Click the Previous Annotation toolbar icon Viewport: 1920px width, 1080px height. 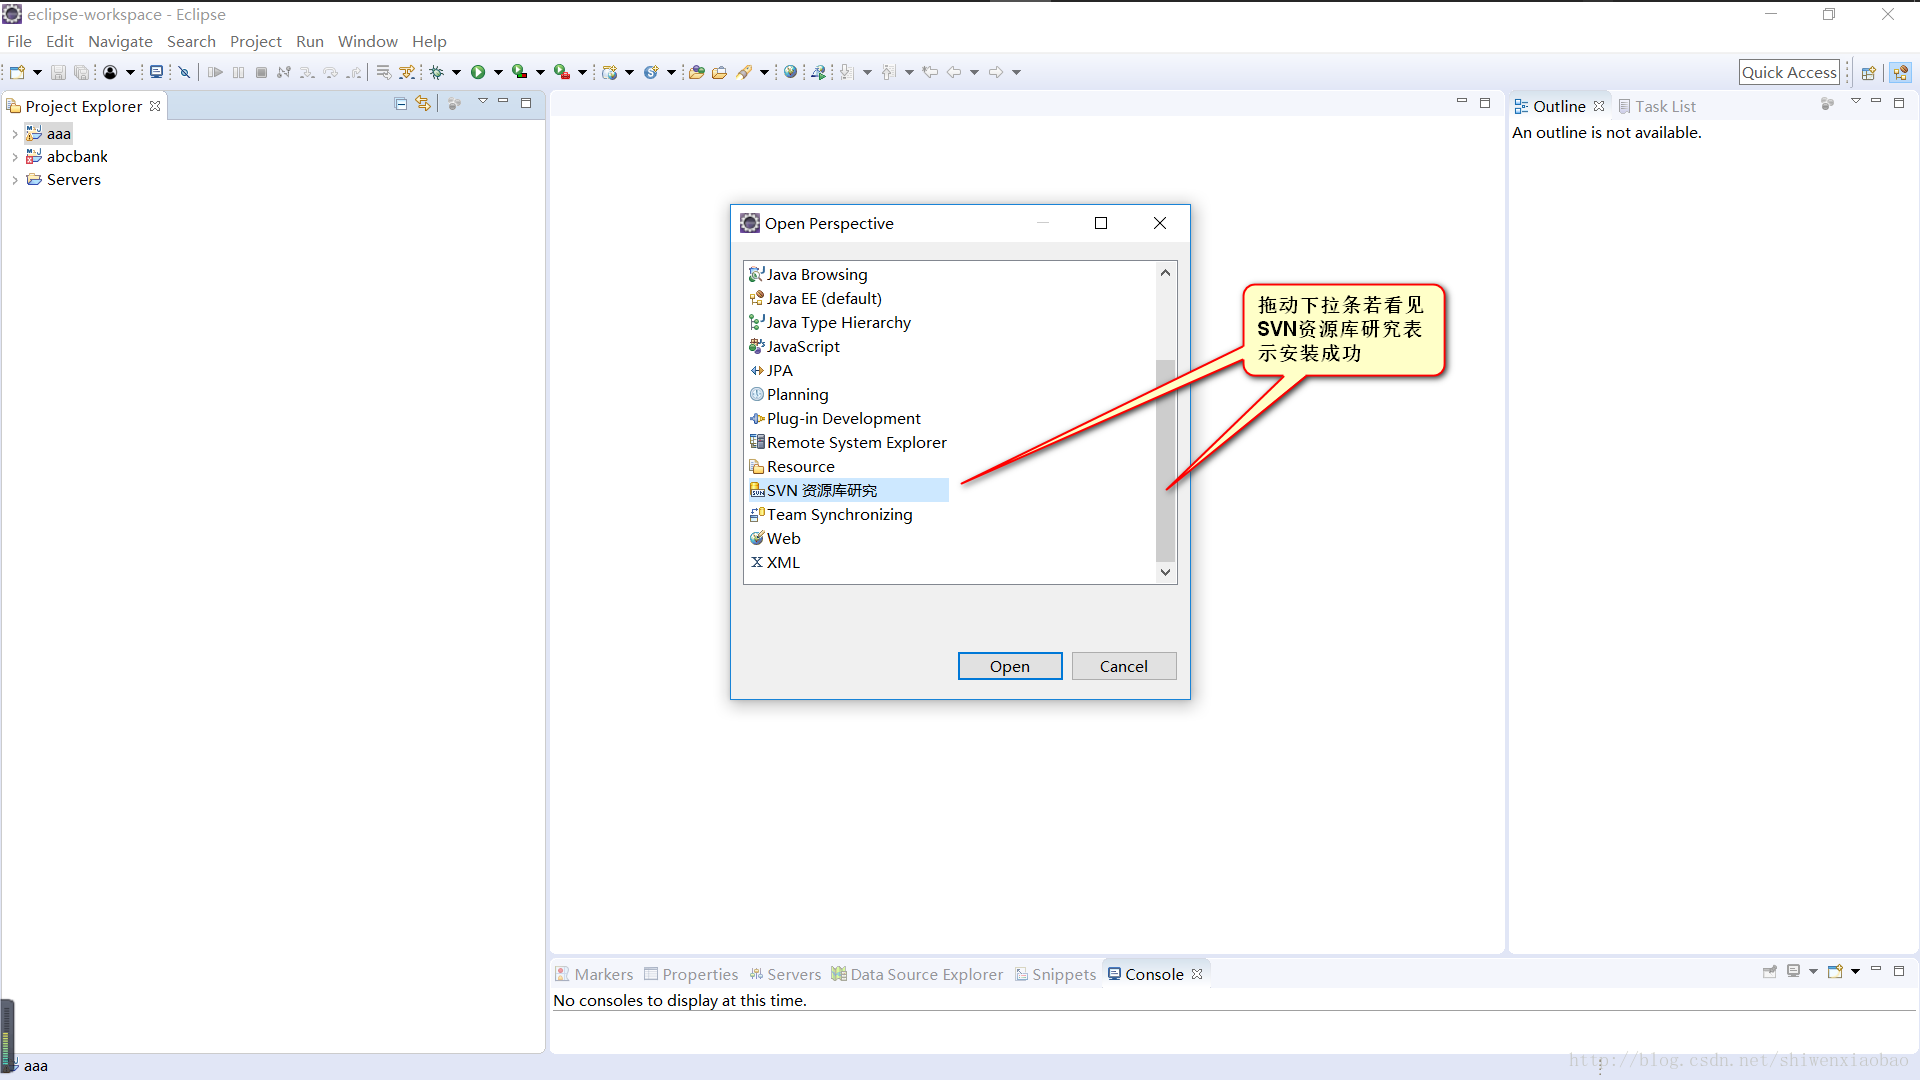[889, 72]
